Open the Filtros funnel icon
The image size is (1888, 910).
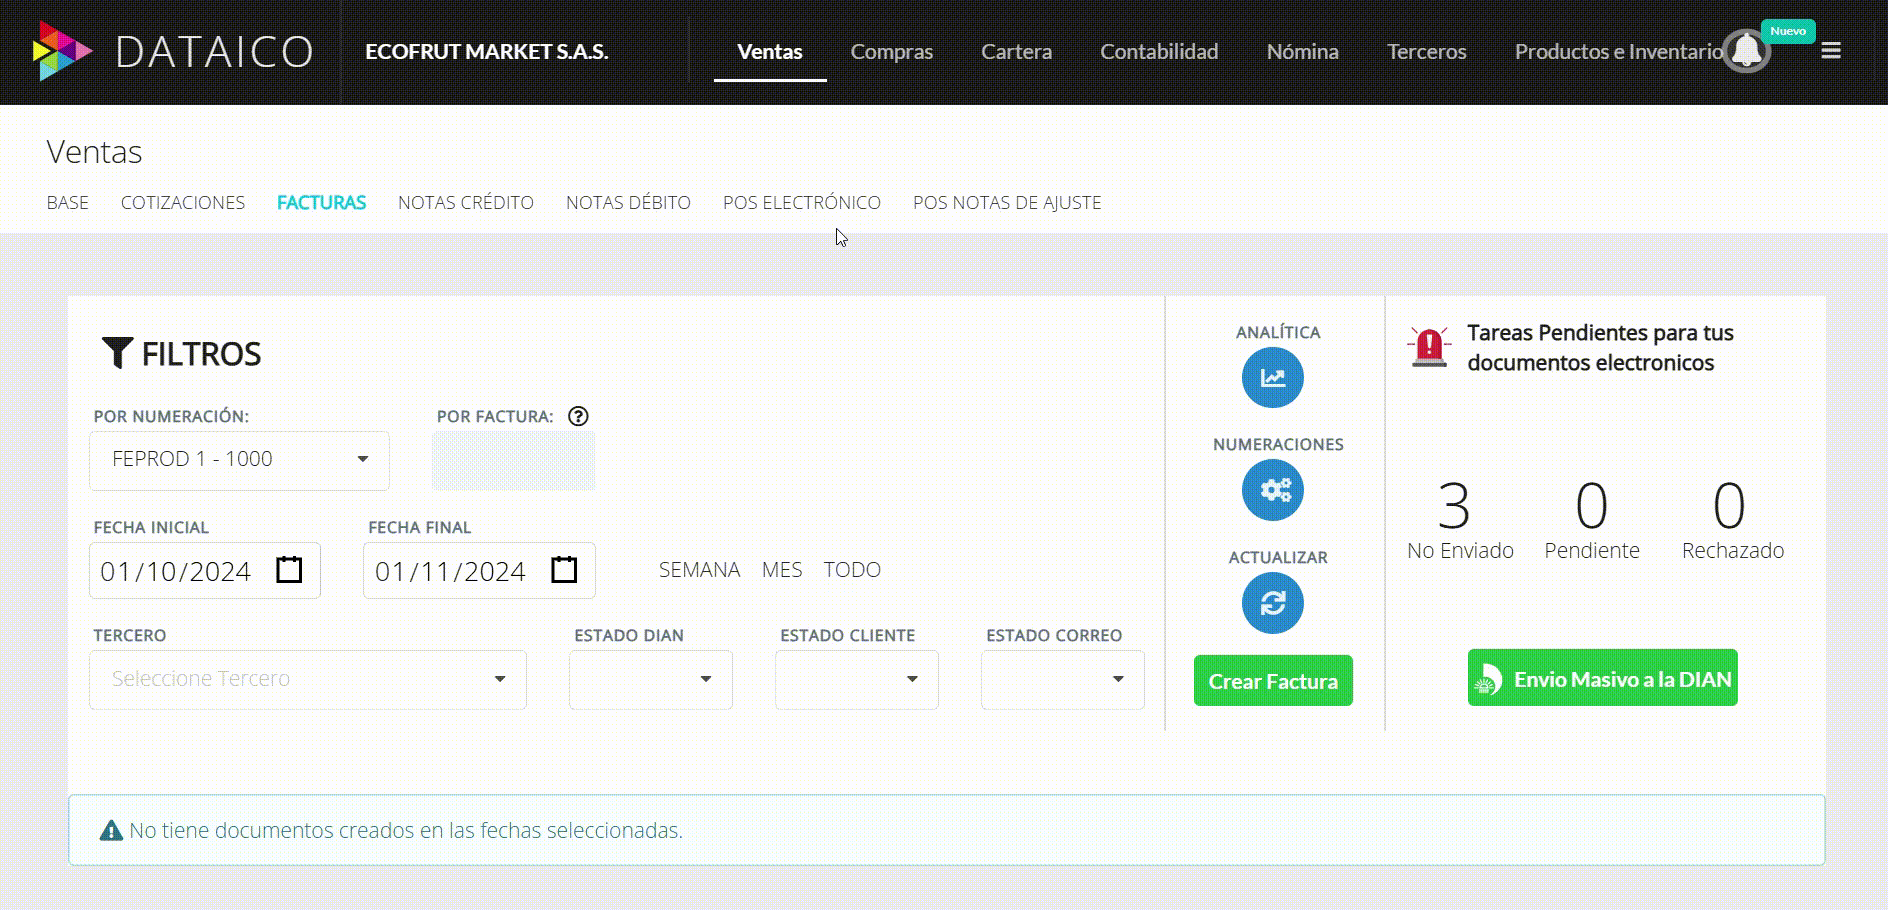(x=117, y=352)
